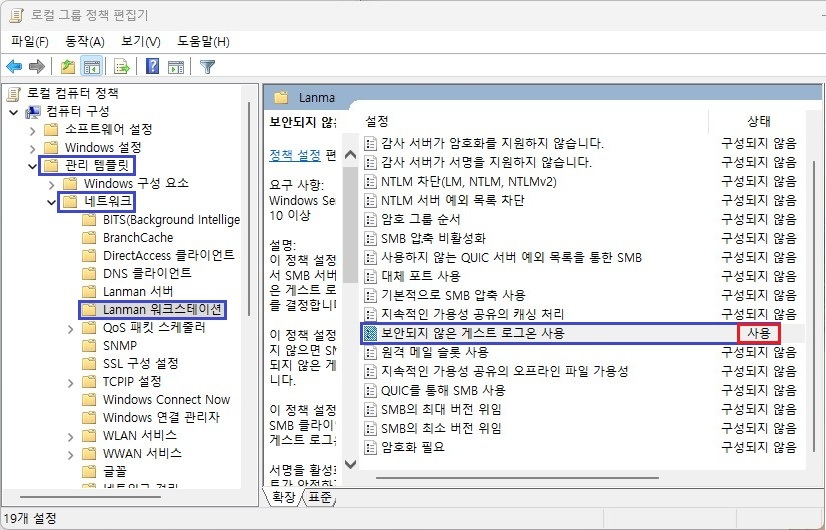Click the policy icon for 원격 메일 슬롯 사용

[371, 352]
